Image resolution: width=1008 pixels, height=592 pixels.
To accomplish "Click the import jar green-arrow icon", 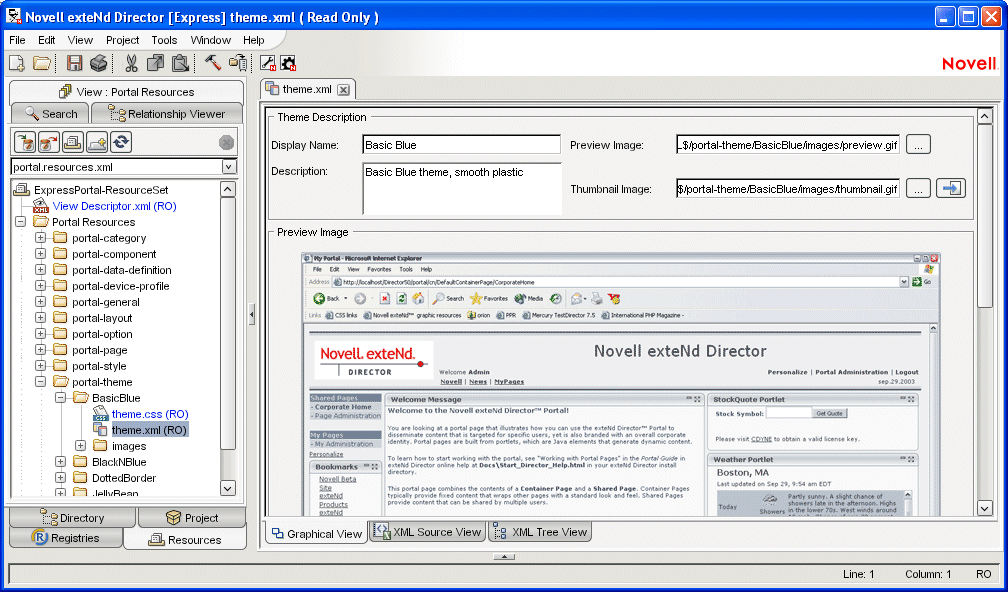I will [x=25, y=142].
